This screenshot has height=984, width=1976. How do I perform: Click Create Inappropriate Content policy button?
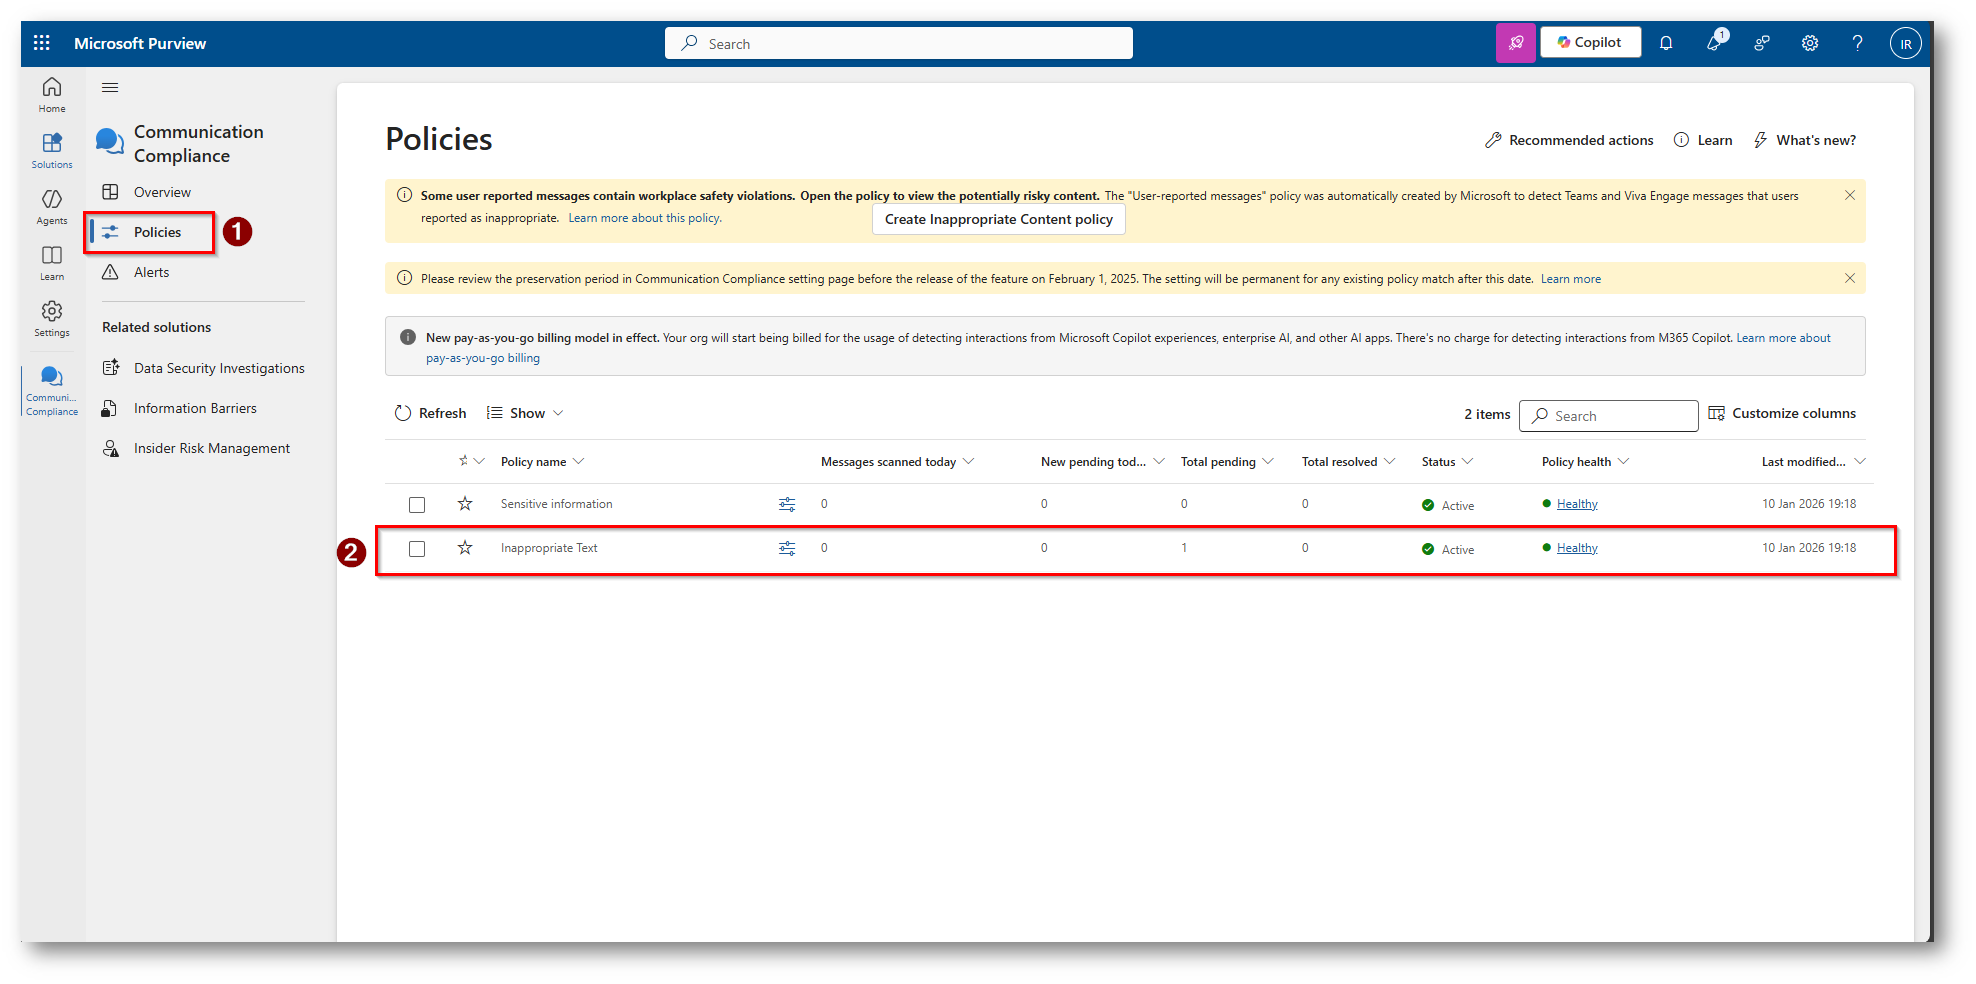tap(998, 220)
